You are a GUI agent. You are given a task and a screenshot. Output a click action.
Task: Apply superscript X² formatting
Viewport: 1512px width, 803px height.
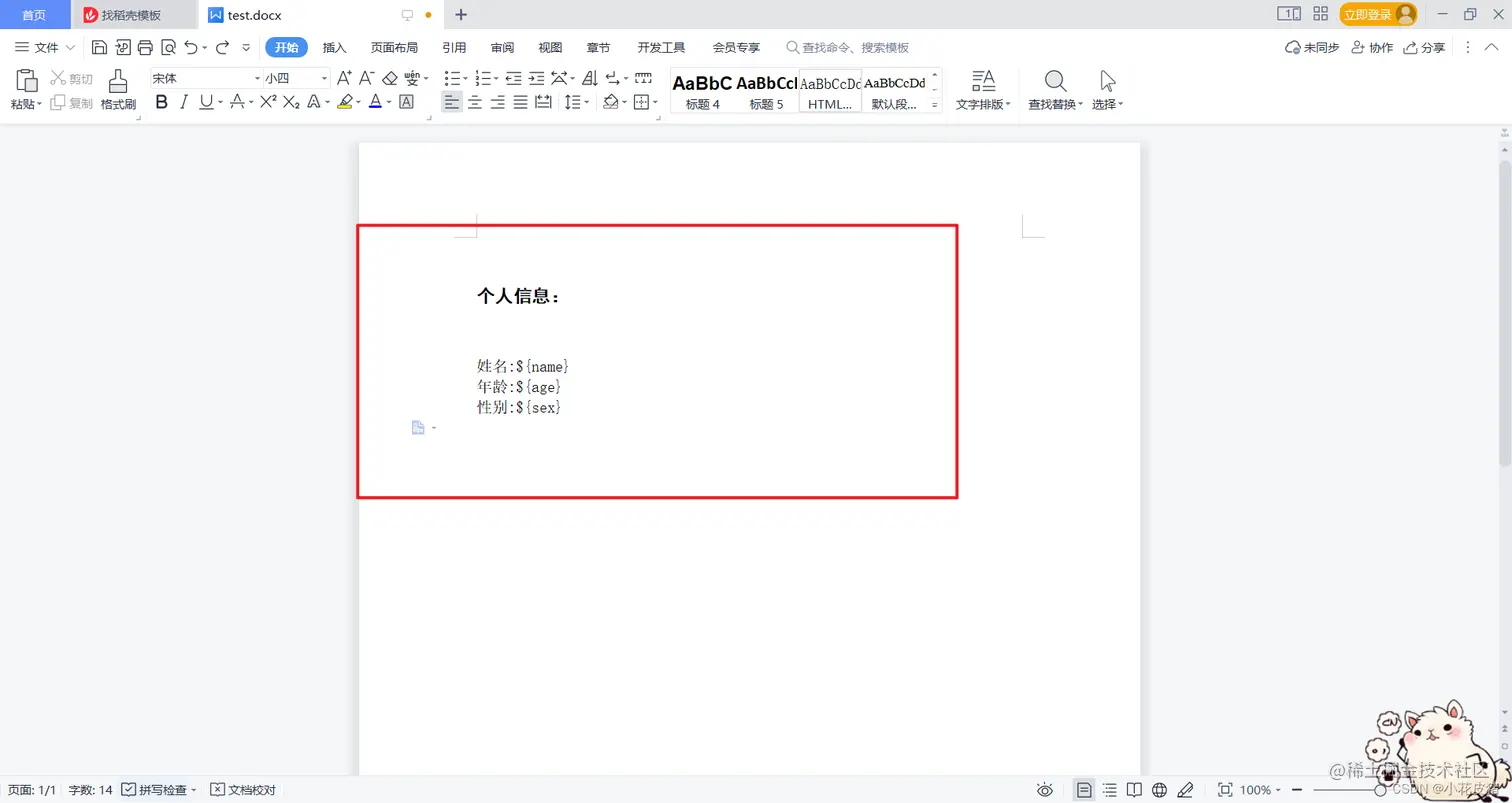[268, 102]
